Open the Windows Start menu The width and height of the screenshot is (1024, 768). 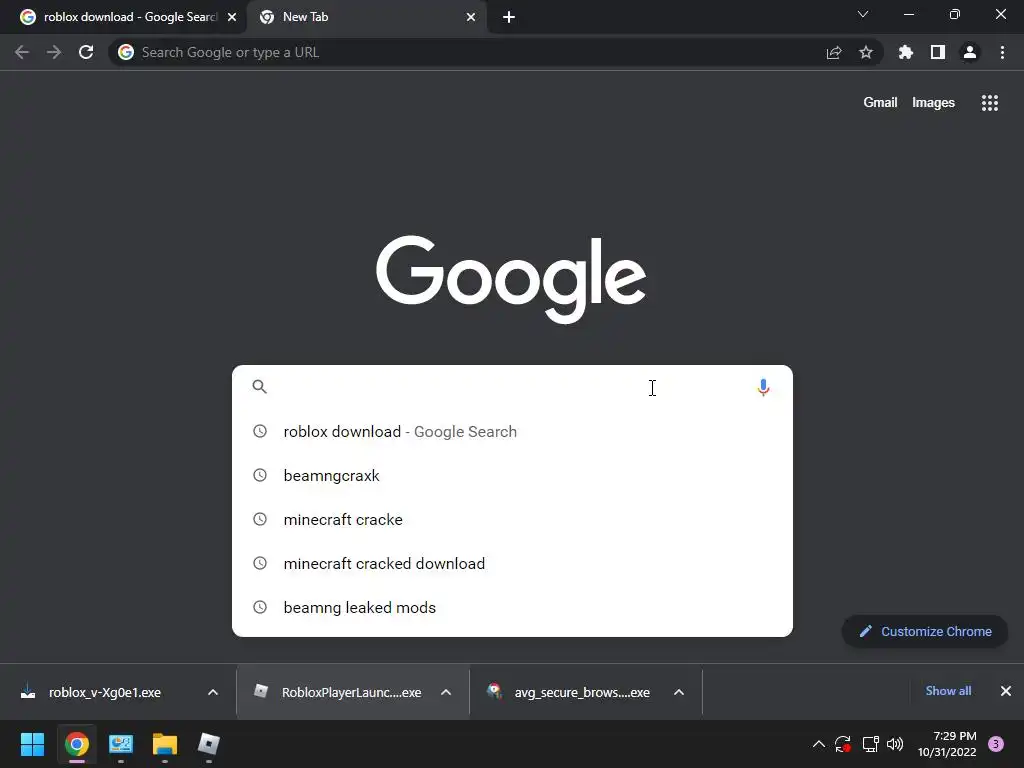click(x=32, y=744)
